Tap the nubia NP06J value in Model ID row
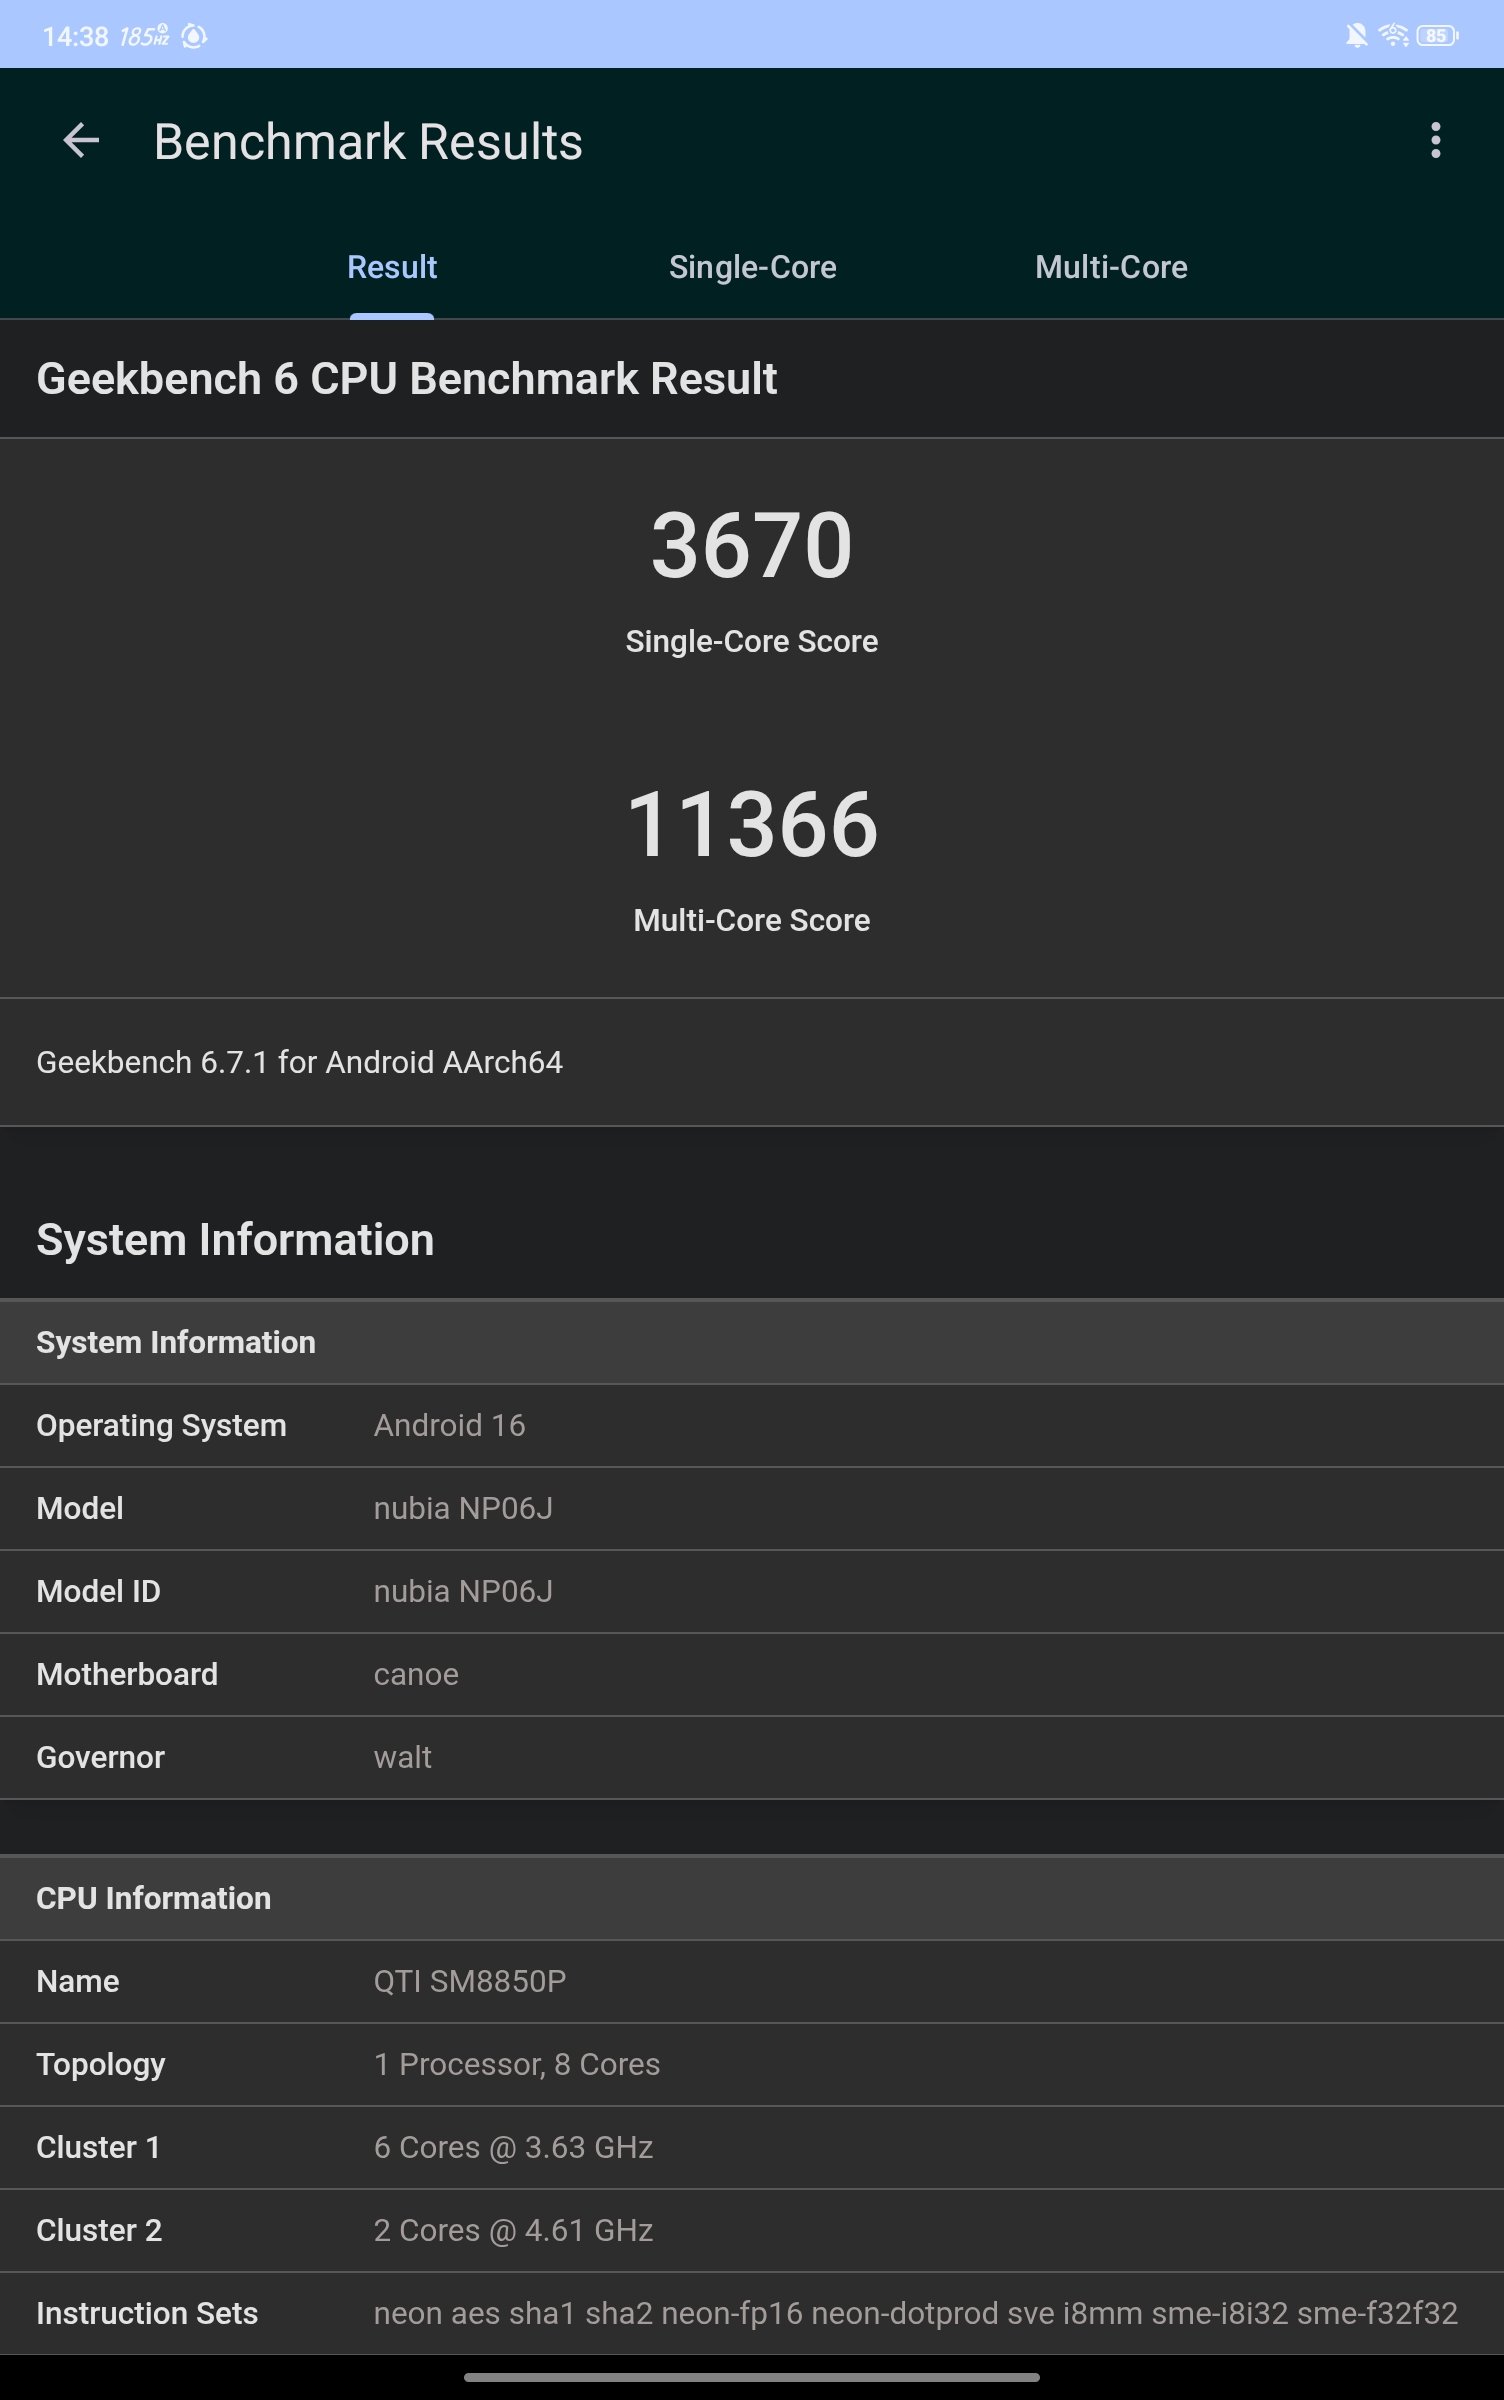 click(463, 1591)
